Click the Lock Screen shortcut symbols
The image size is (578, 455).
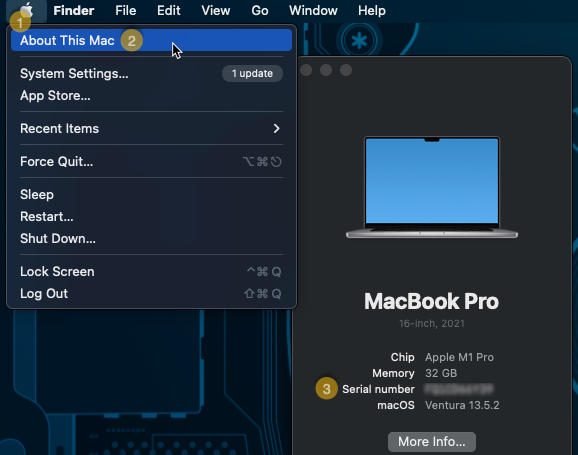(x=264, y=271)
